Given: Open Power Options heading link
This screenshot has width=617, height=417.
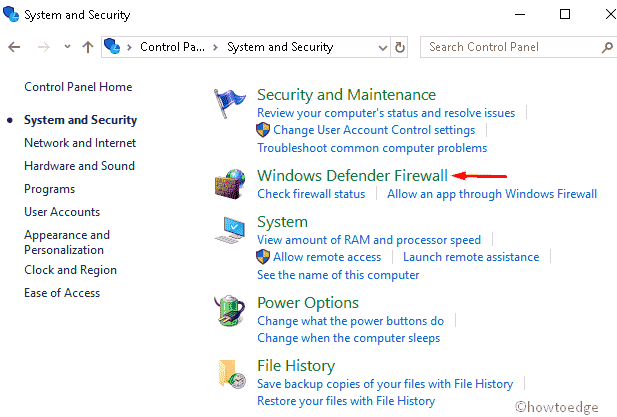Looking at the screenshot, I should click(x=308, y=303).
